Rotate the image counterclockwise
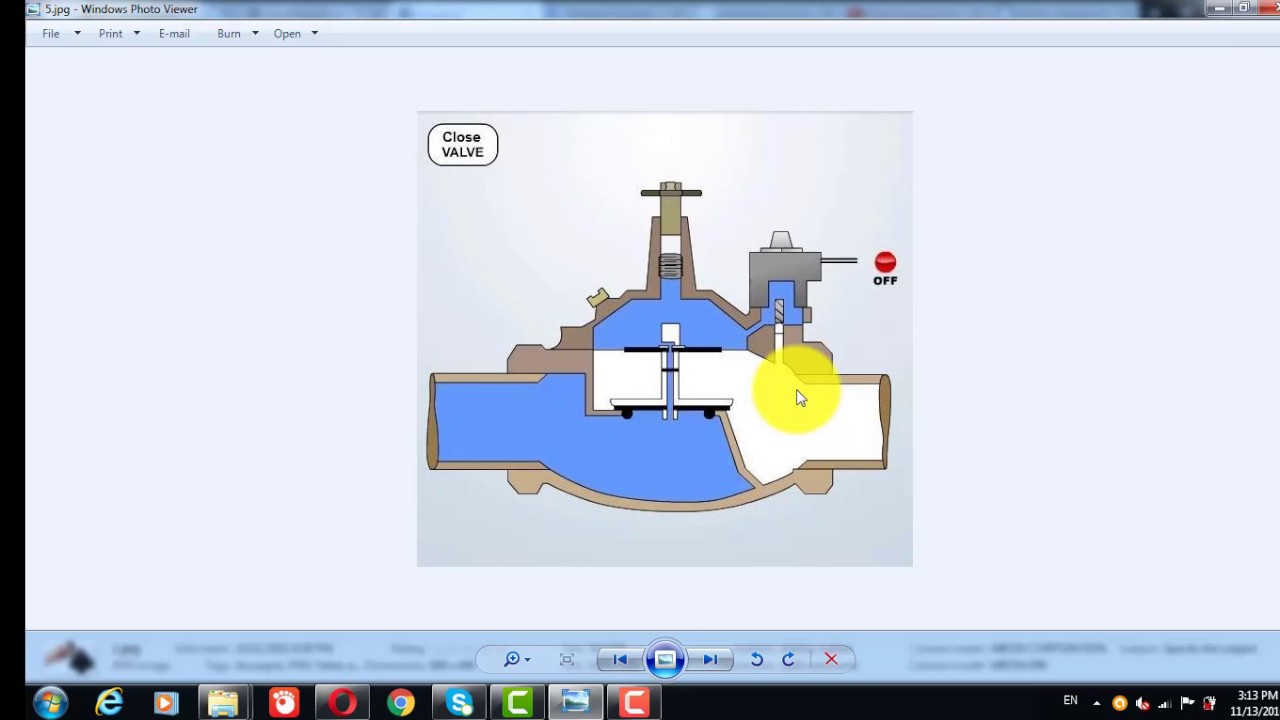 click(x=757, y=659)
